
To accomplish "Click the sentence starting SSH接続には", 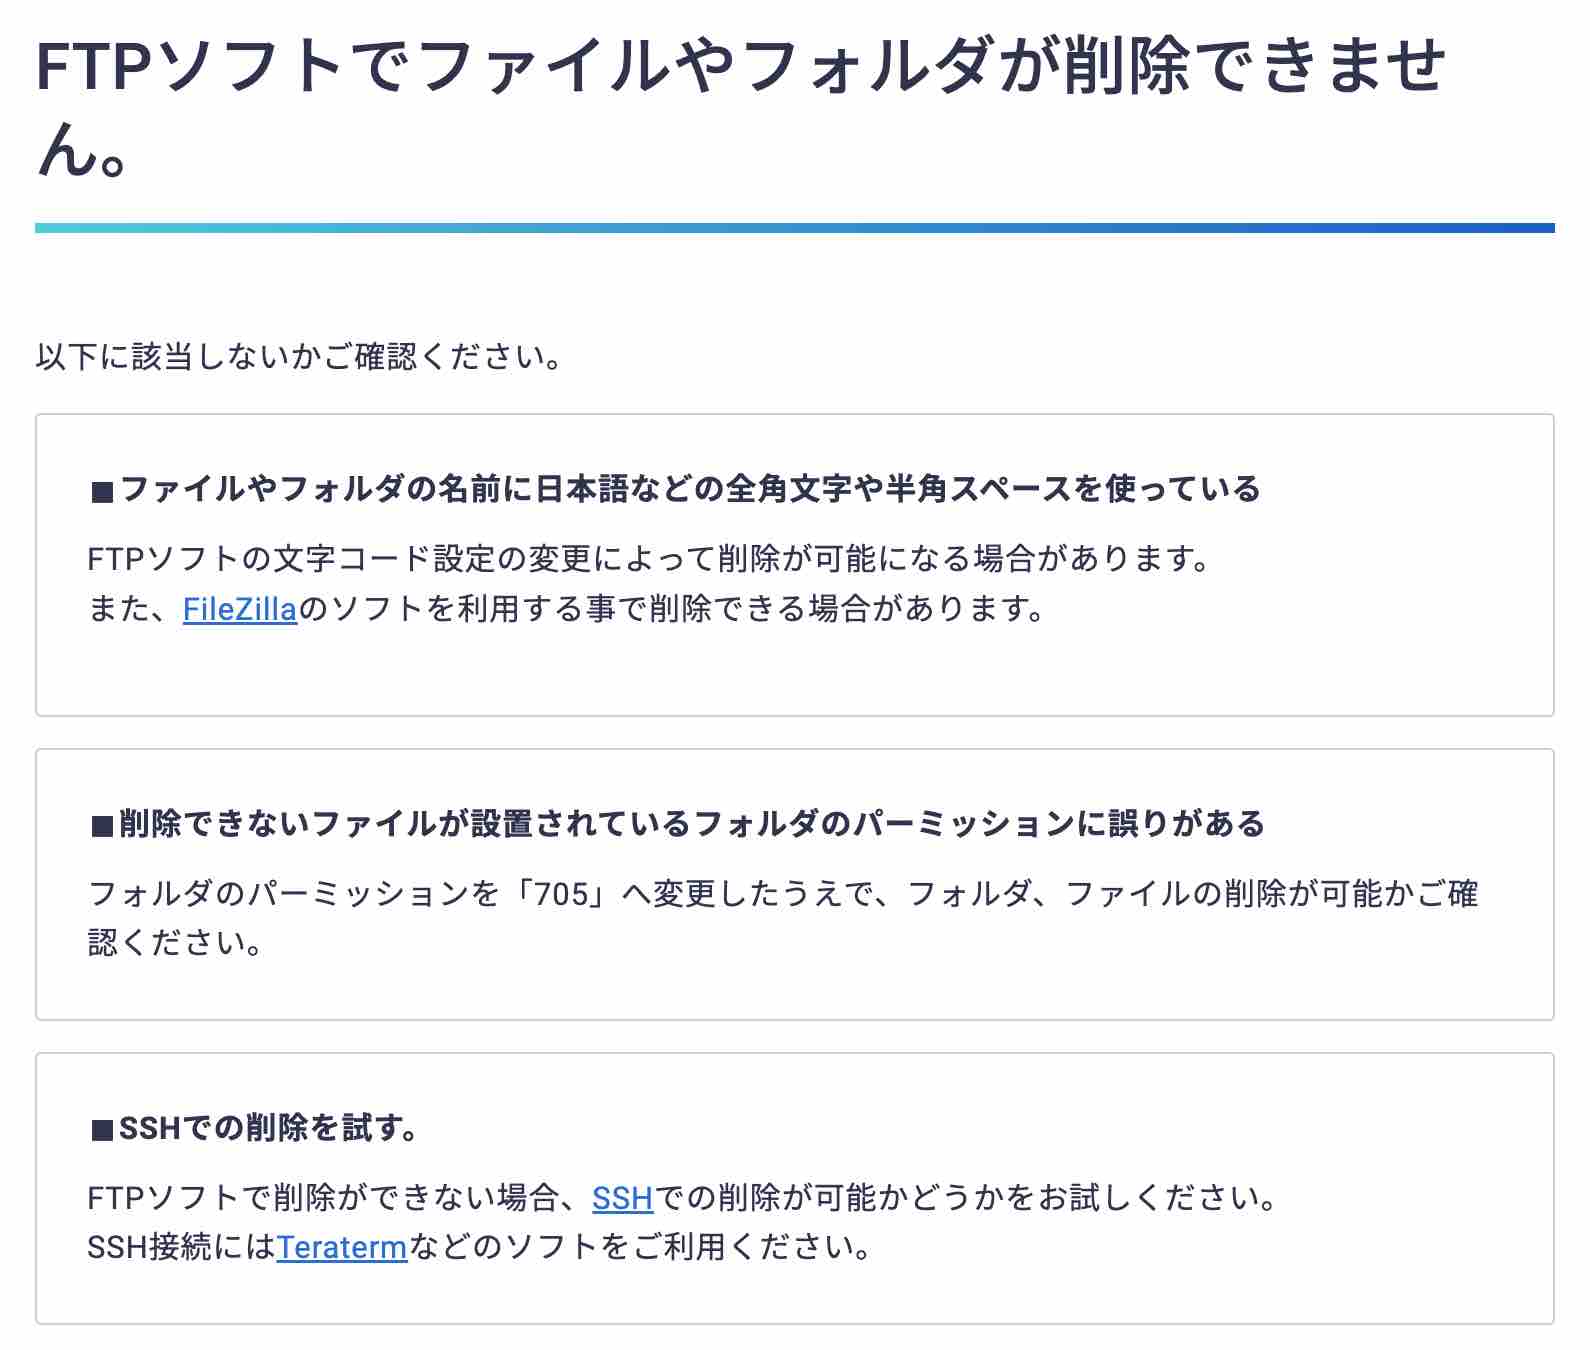I will [x=479, y=1247].
